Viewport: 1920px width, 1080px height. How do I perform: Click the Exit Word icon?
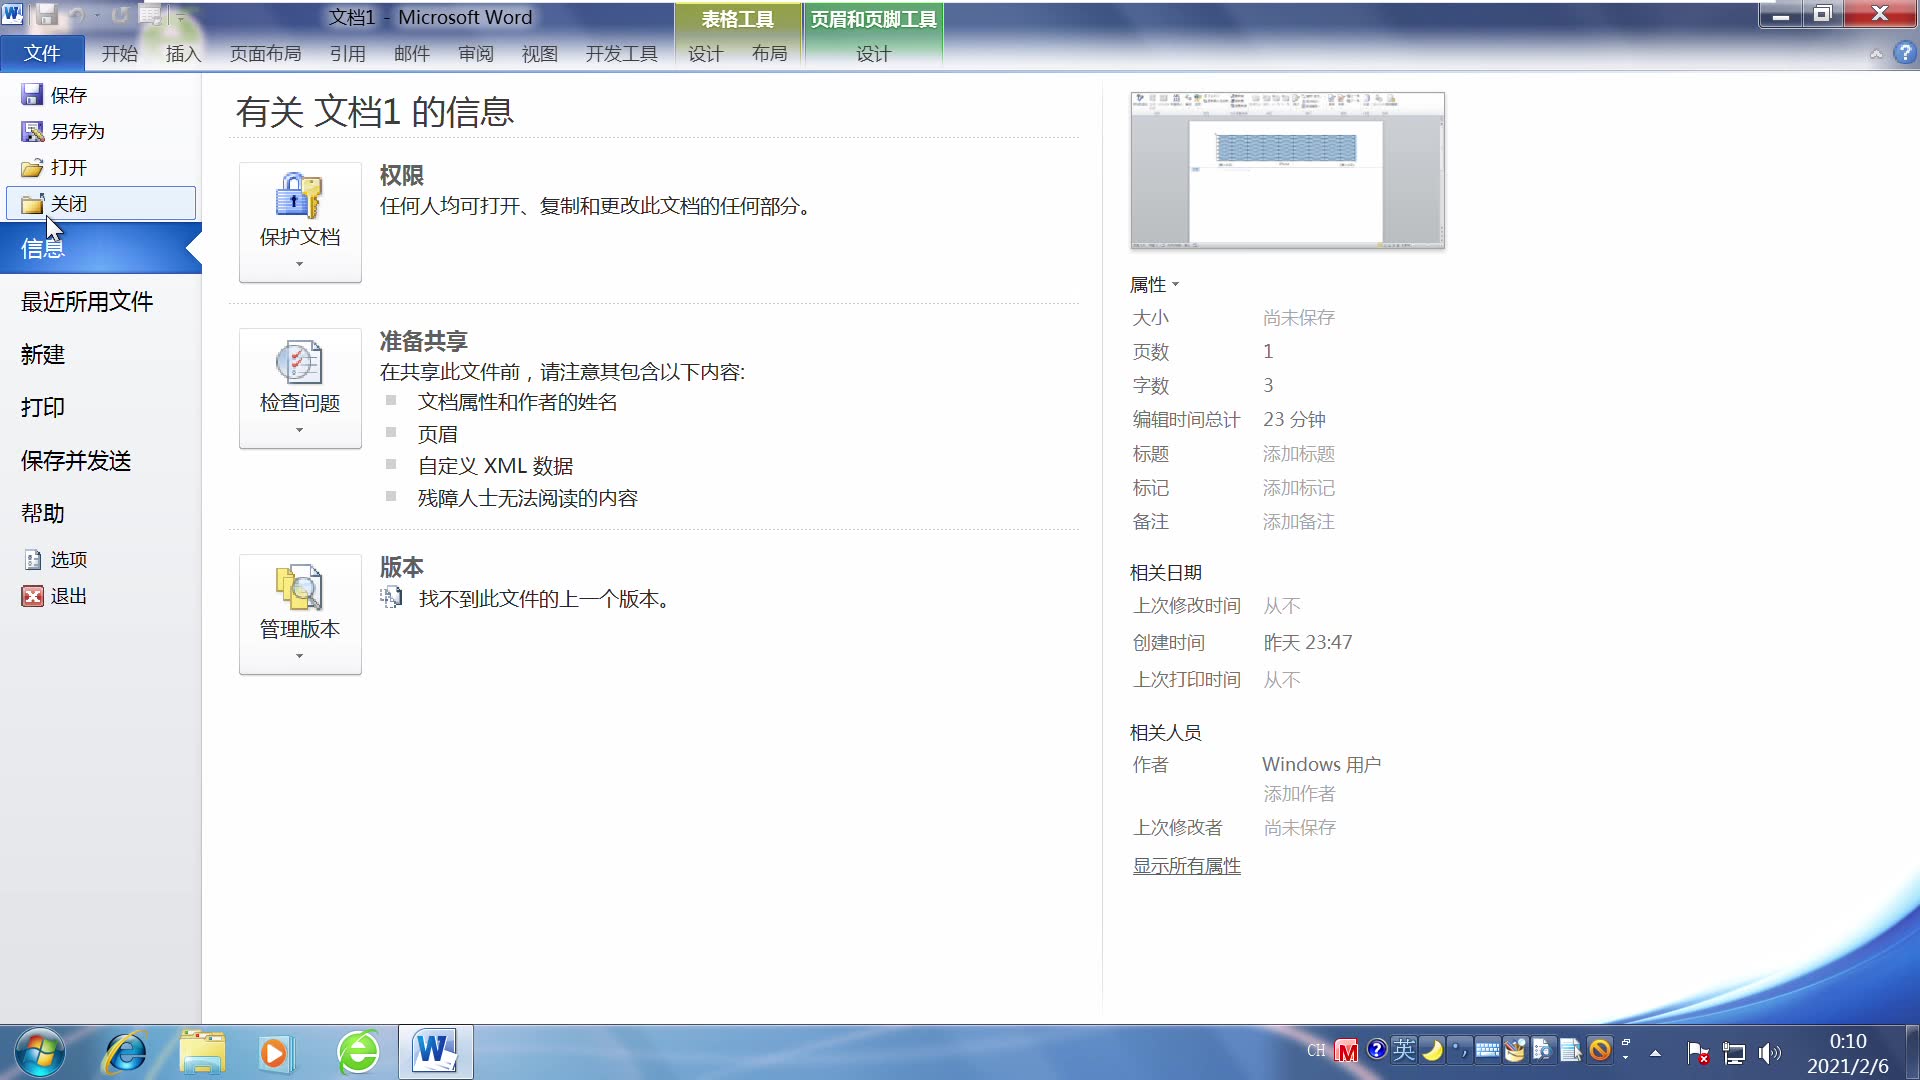click(32, 596)
